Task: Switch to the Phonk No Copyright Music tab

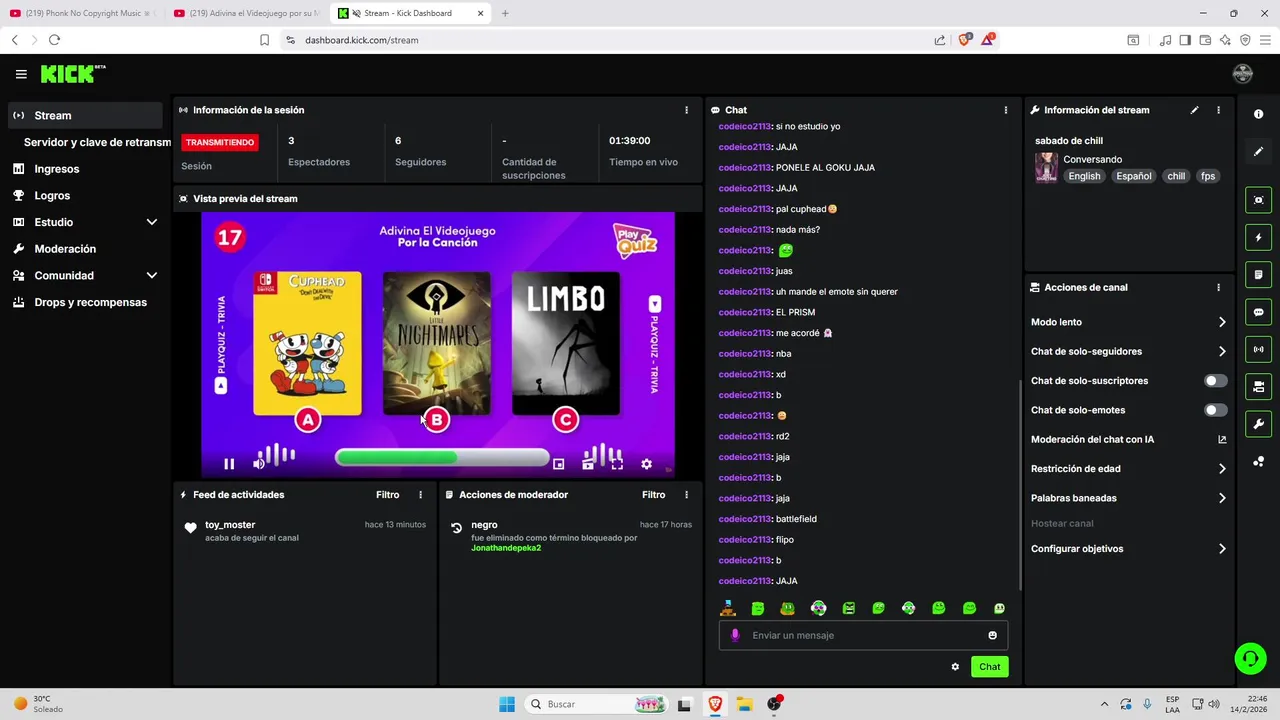Action: pyautogui.click(x=83, y=13)
